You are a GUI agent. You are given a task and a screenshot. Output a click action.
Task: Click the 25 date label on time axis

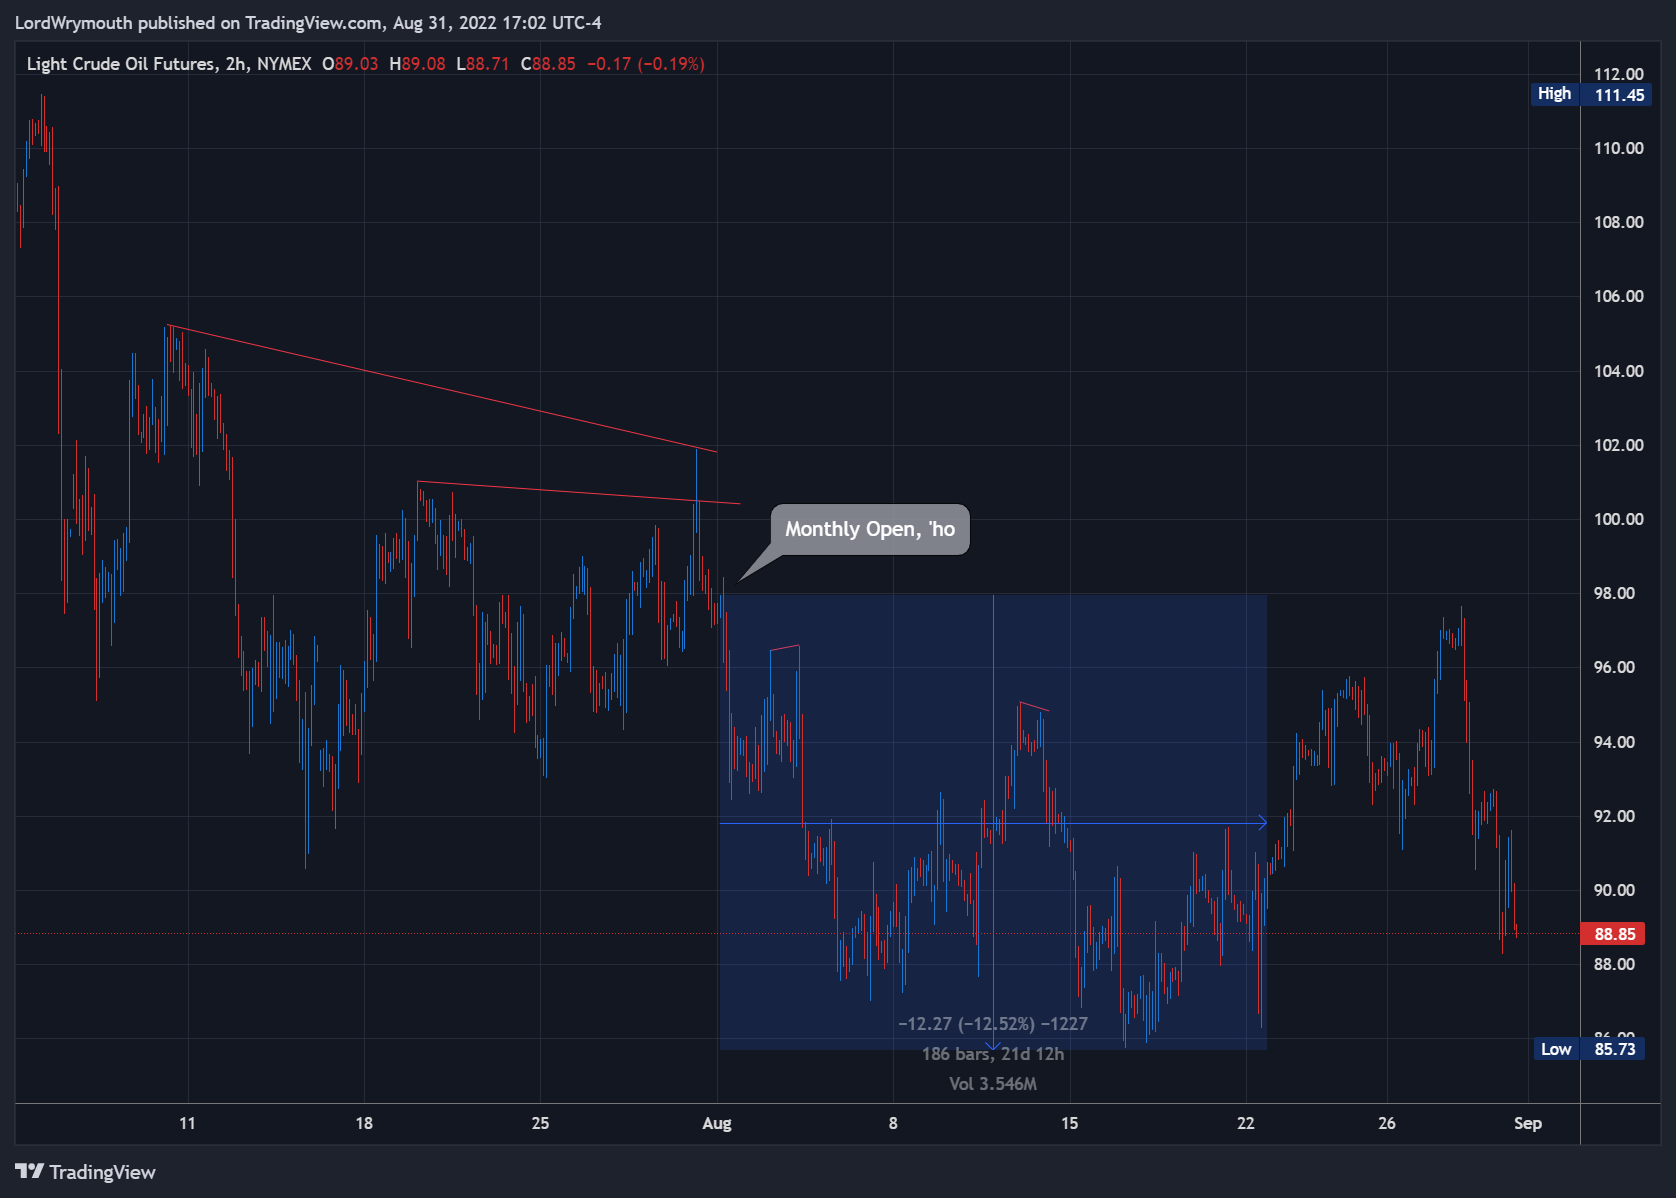pos(540,1123)
